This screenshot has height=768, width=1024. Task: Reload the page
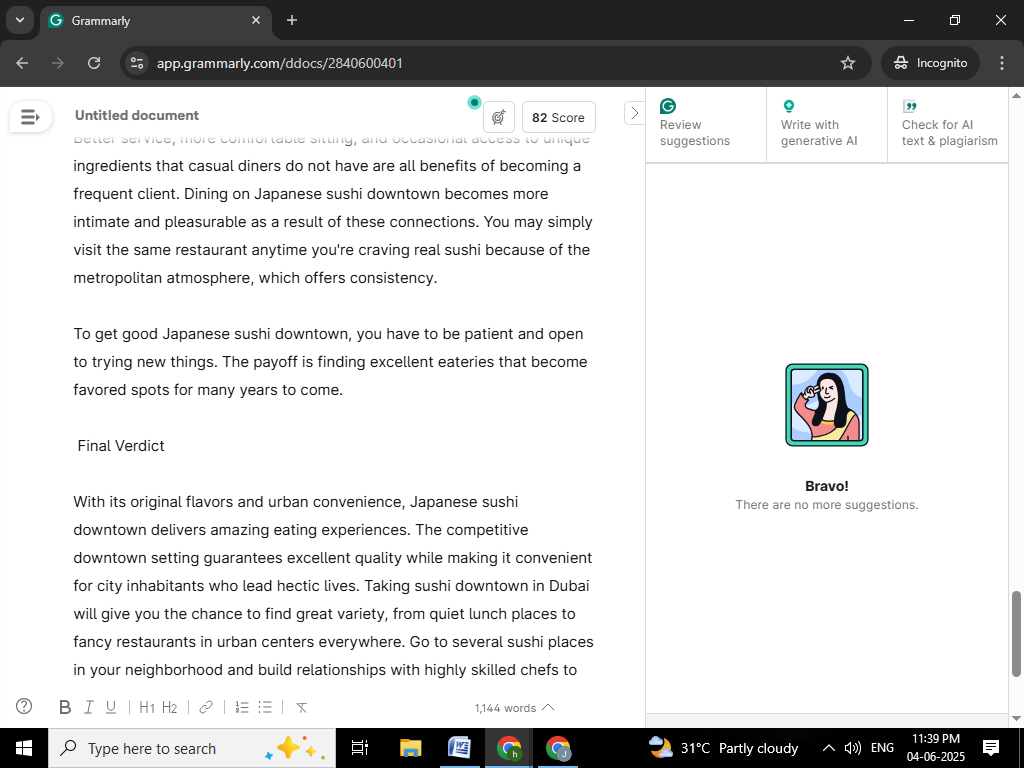point(94,63)
